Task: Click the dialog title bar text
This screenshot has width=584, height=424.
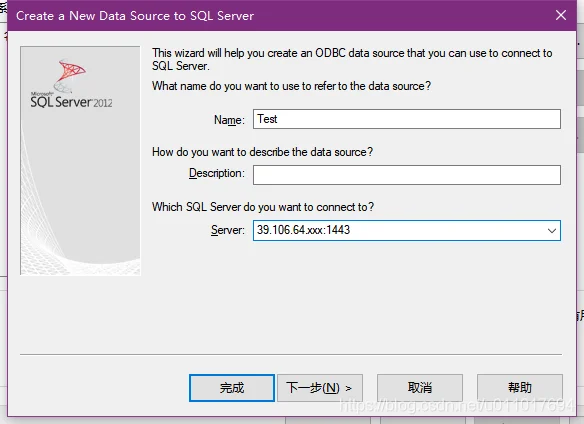Action: pyautogui.click(x=135, y=16)
